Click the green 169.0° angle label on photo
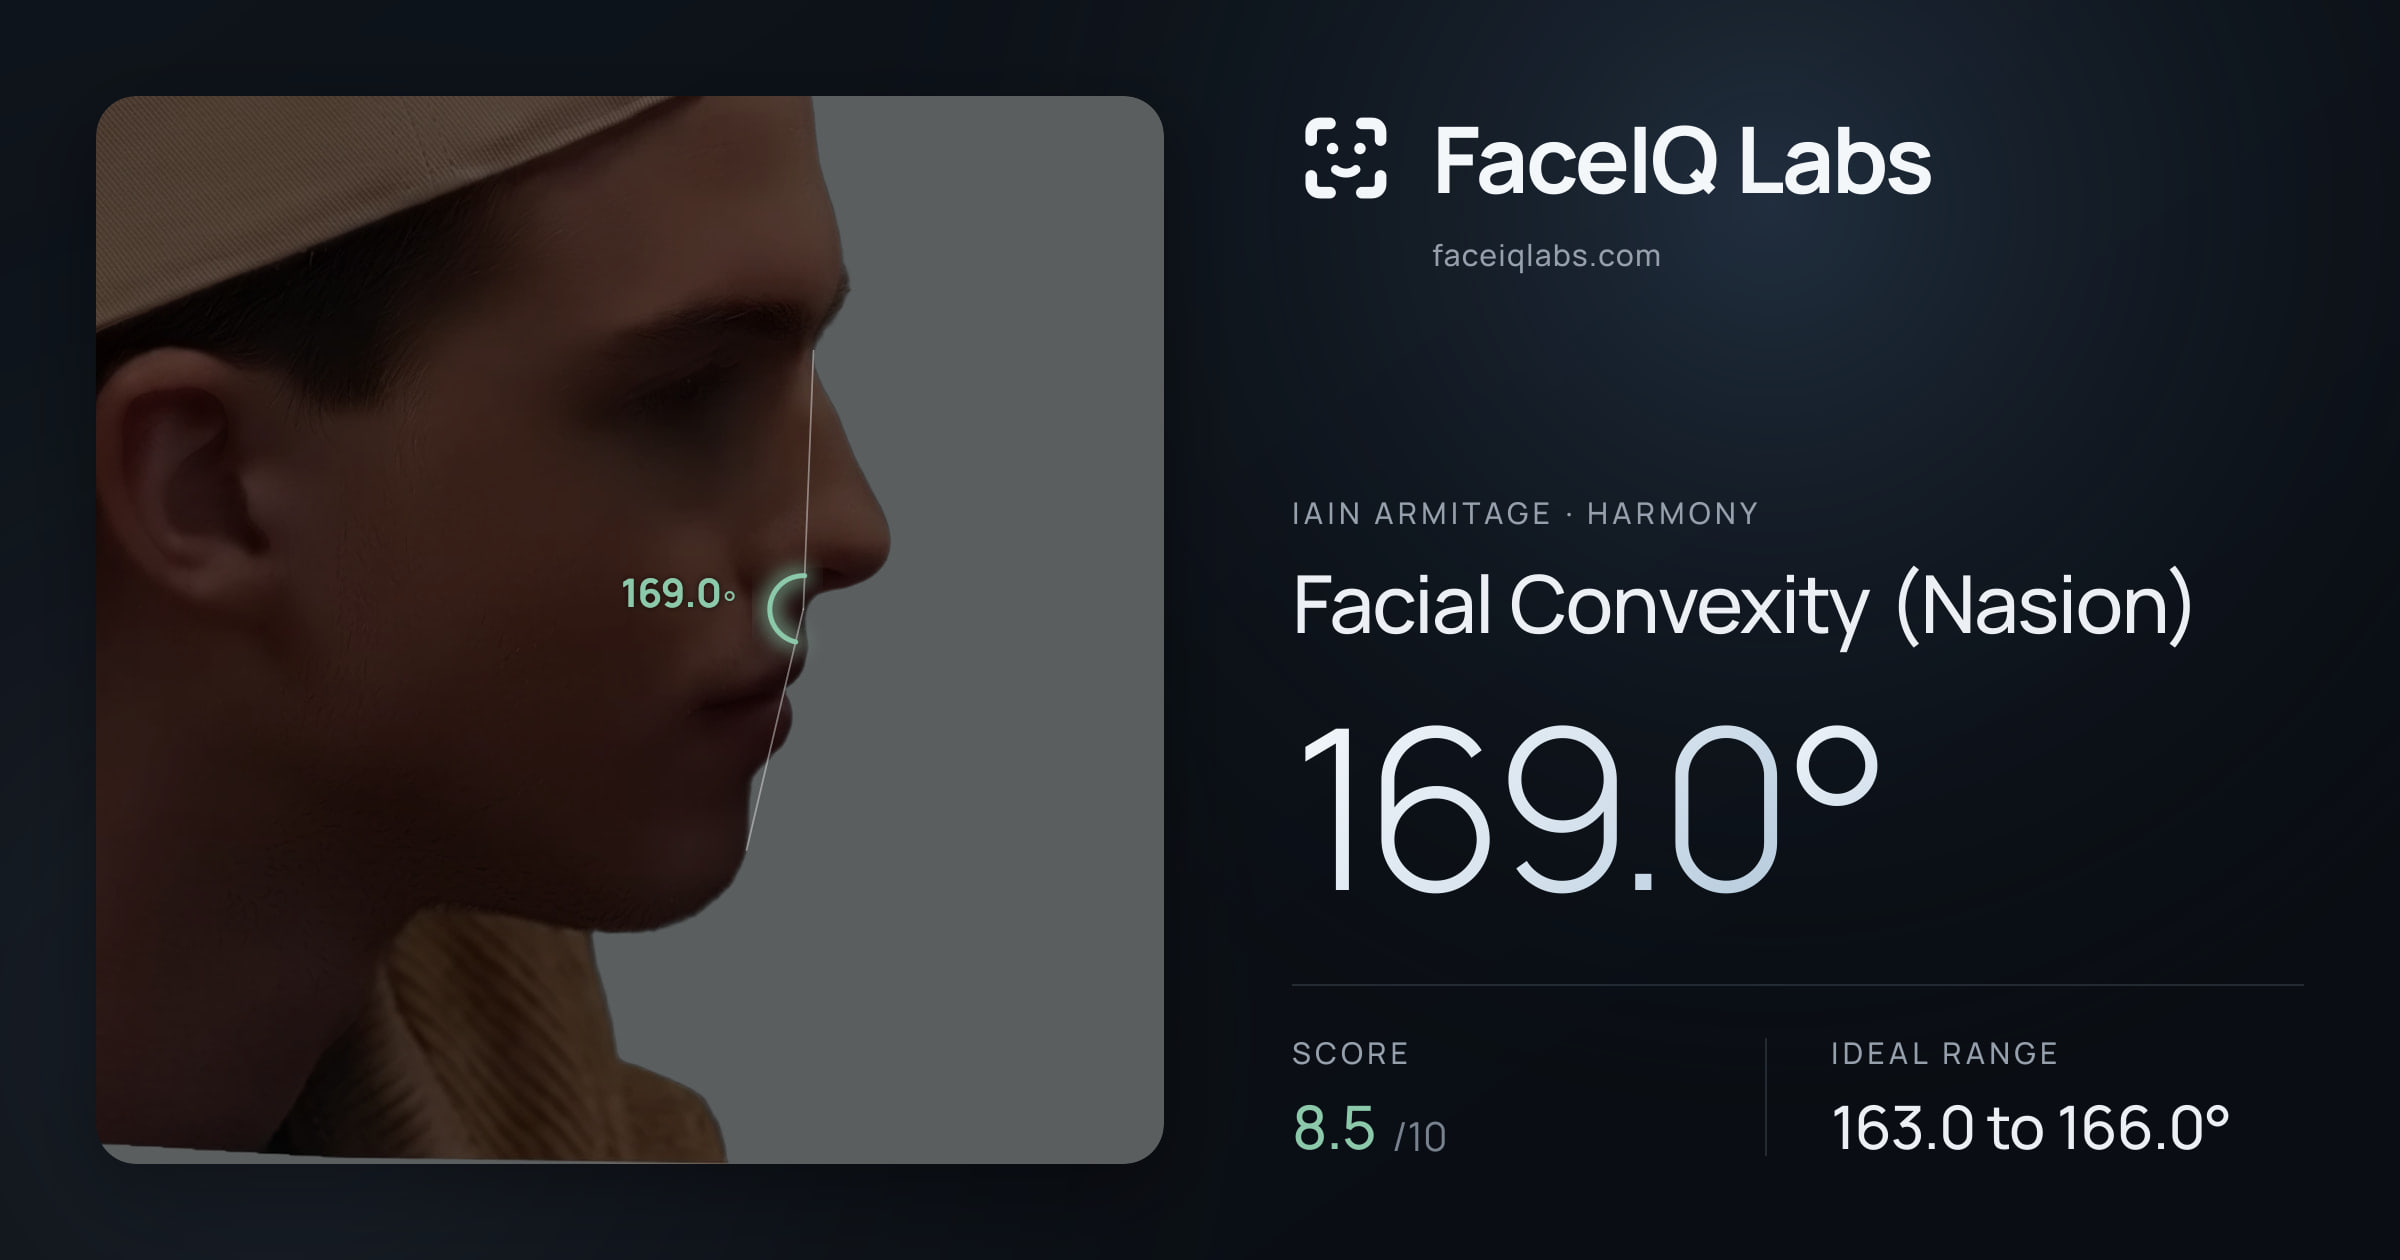The height and width of the screenshot is (1260, 2400). [678, 594]
